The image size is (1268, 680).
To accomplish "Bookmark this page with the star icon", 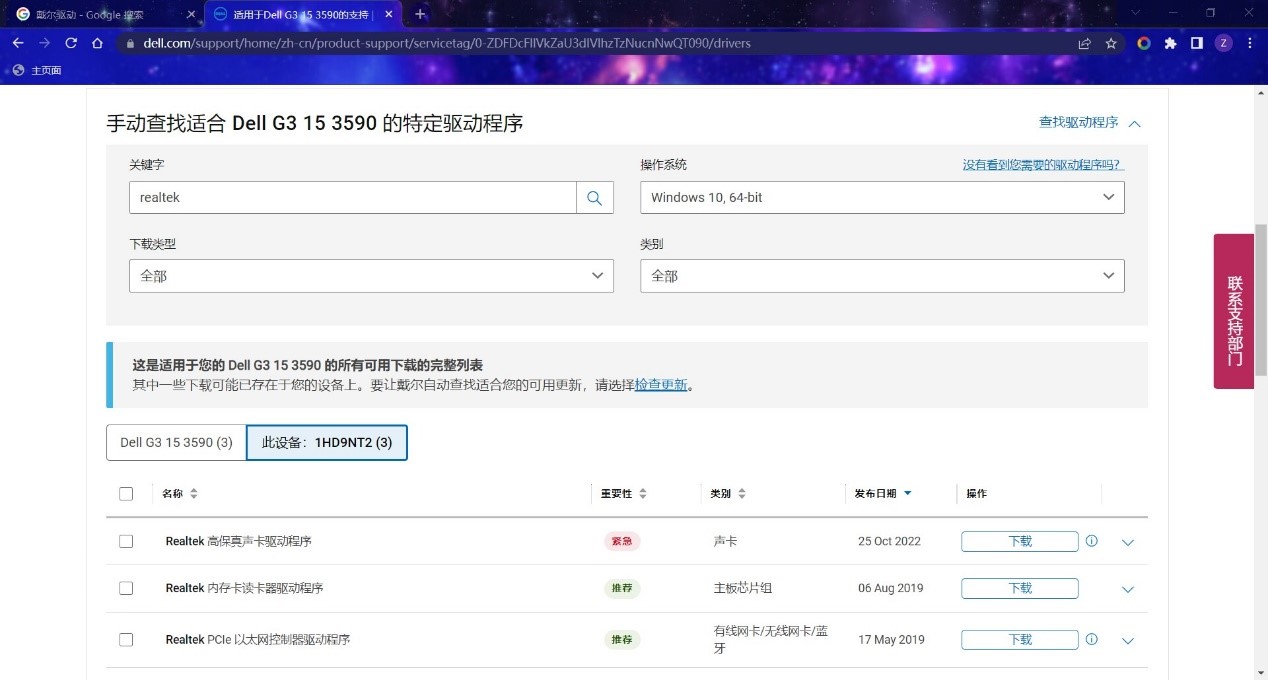I will (1111, 43).
